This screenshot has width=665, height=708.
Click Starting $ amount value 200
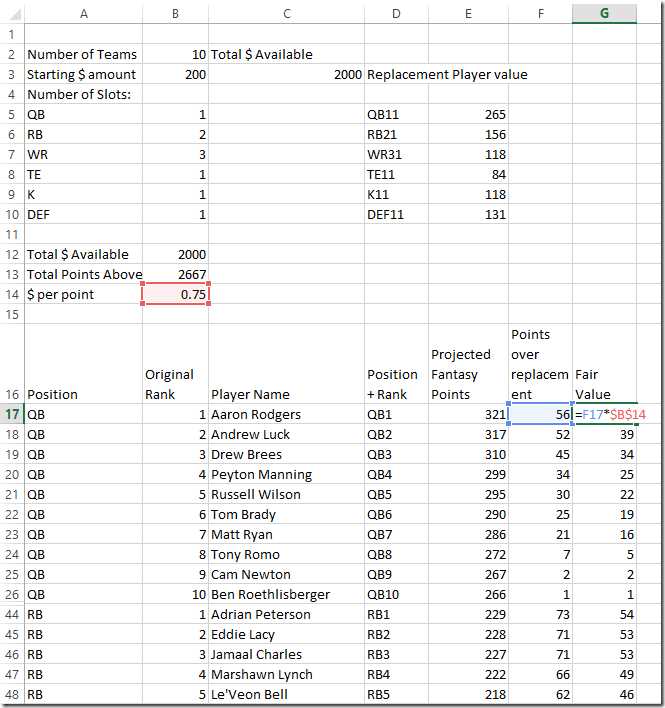176,75
